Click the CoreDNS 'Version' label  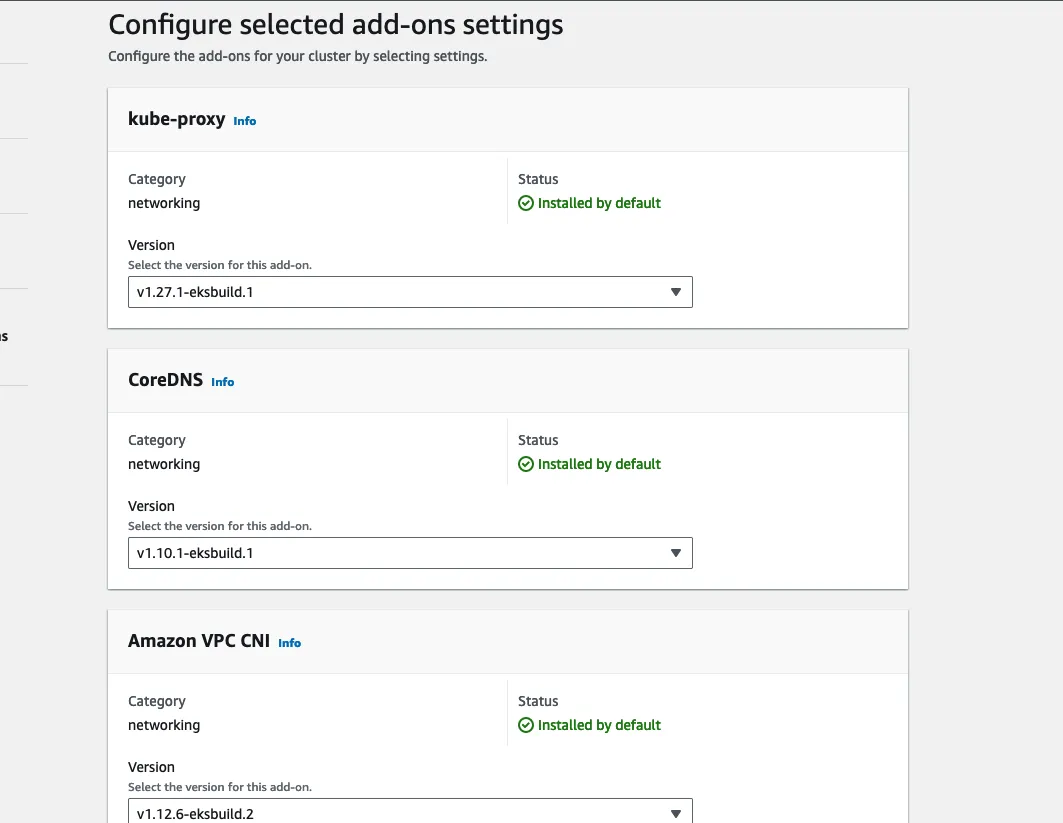(151, 506)
